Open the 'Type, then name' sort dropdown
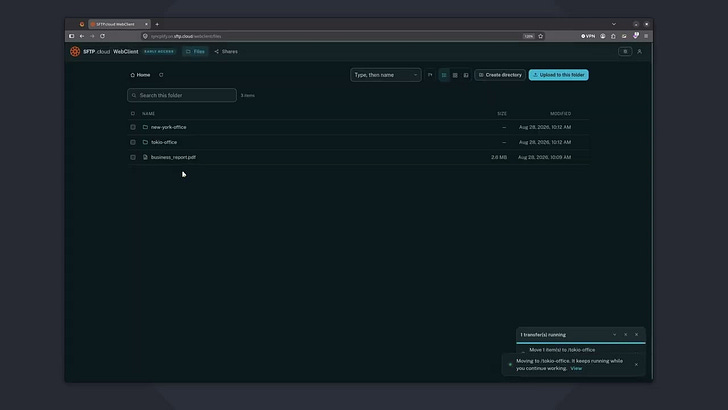This screenshot has height=410, width=728. pos(386,75)
